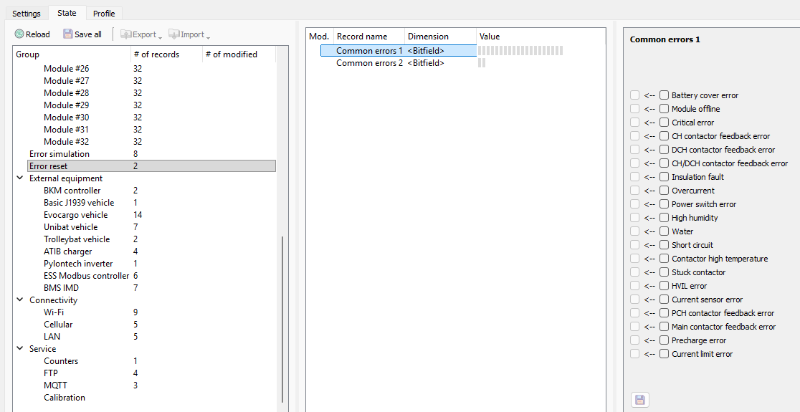Check Contactor high temperature checkbox
The image size is (800, 412).
click(664, 259)
